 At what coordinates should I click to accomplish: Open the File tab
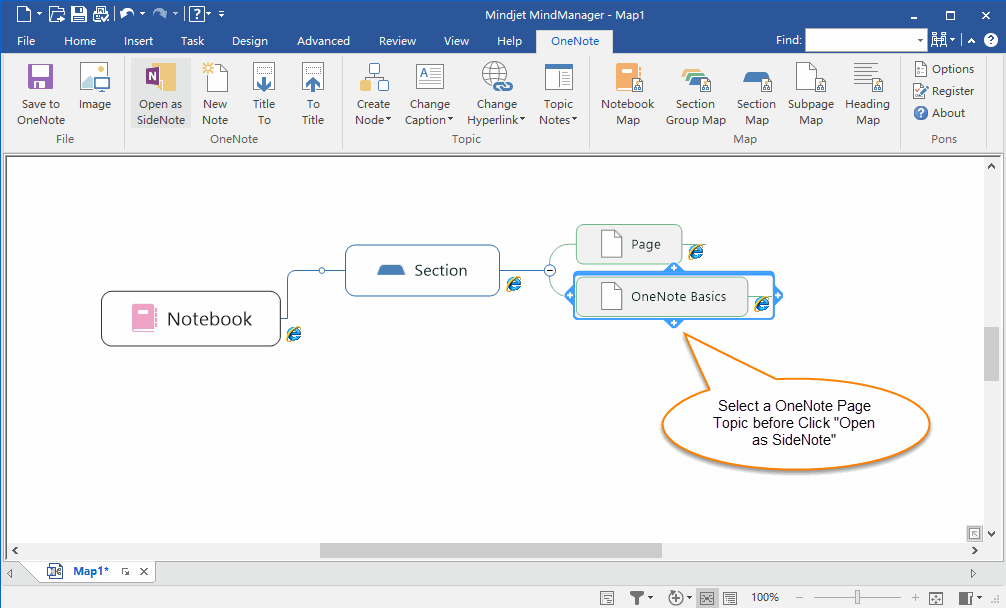pyautogui.click(x=26, y=41)
